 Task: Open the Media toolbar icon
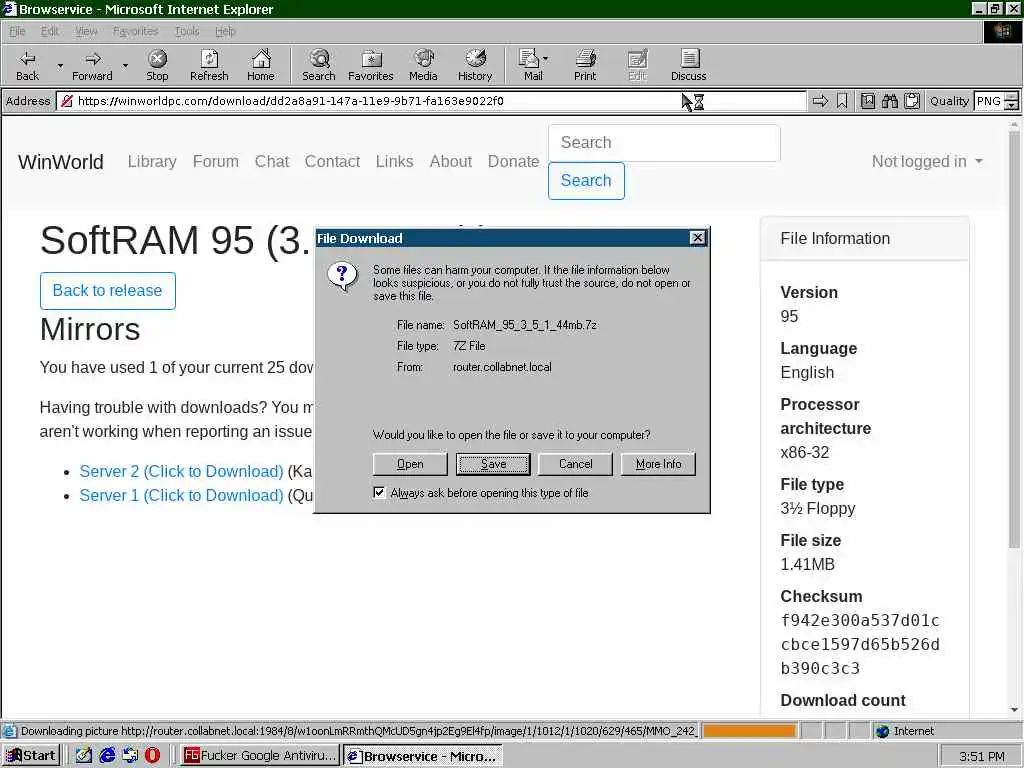tap(423, 58)
